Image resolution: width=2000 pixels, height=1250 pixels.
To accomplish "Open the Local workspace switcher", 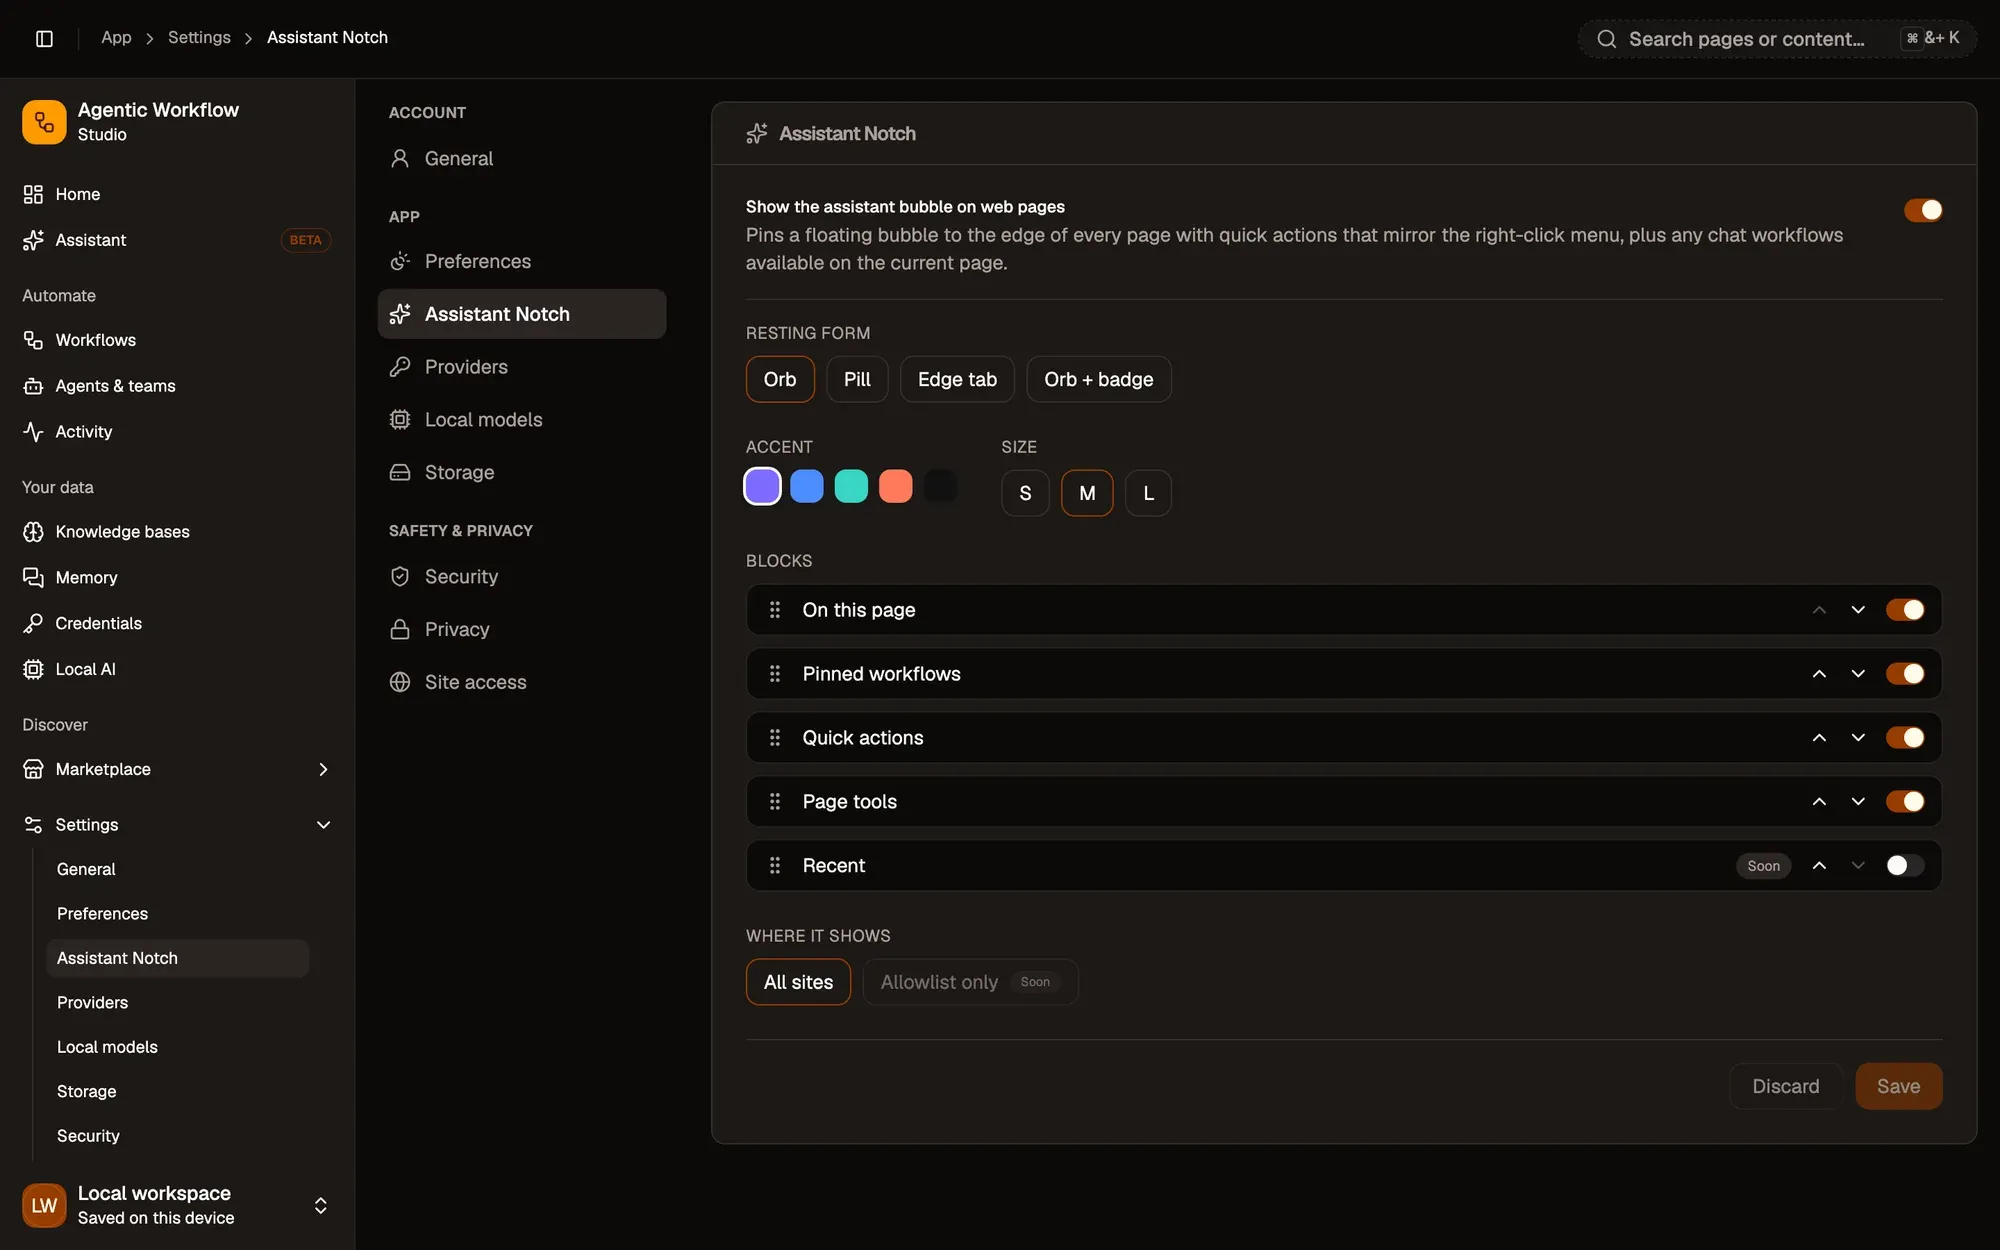I will [x=177, y=1205].
